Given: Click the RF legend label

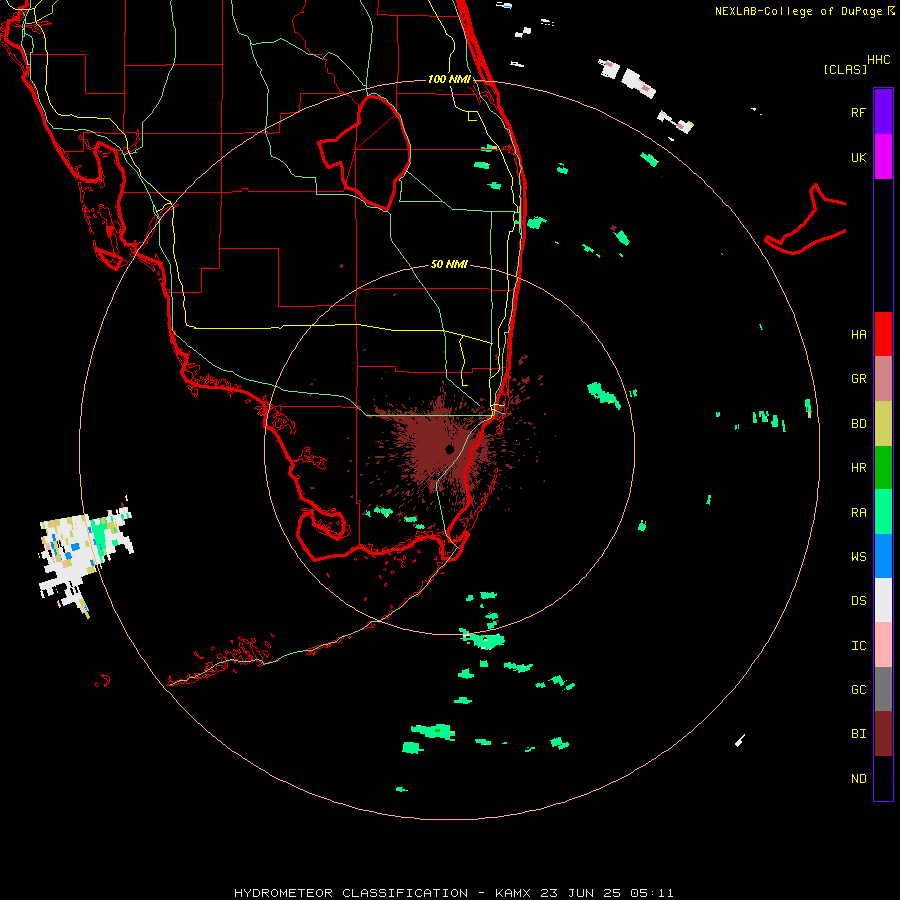Looking at the screenshot, I should click(858, 112).
